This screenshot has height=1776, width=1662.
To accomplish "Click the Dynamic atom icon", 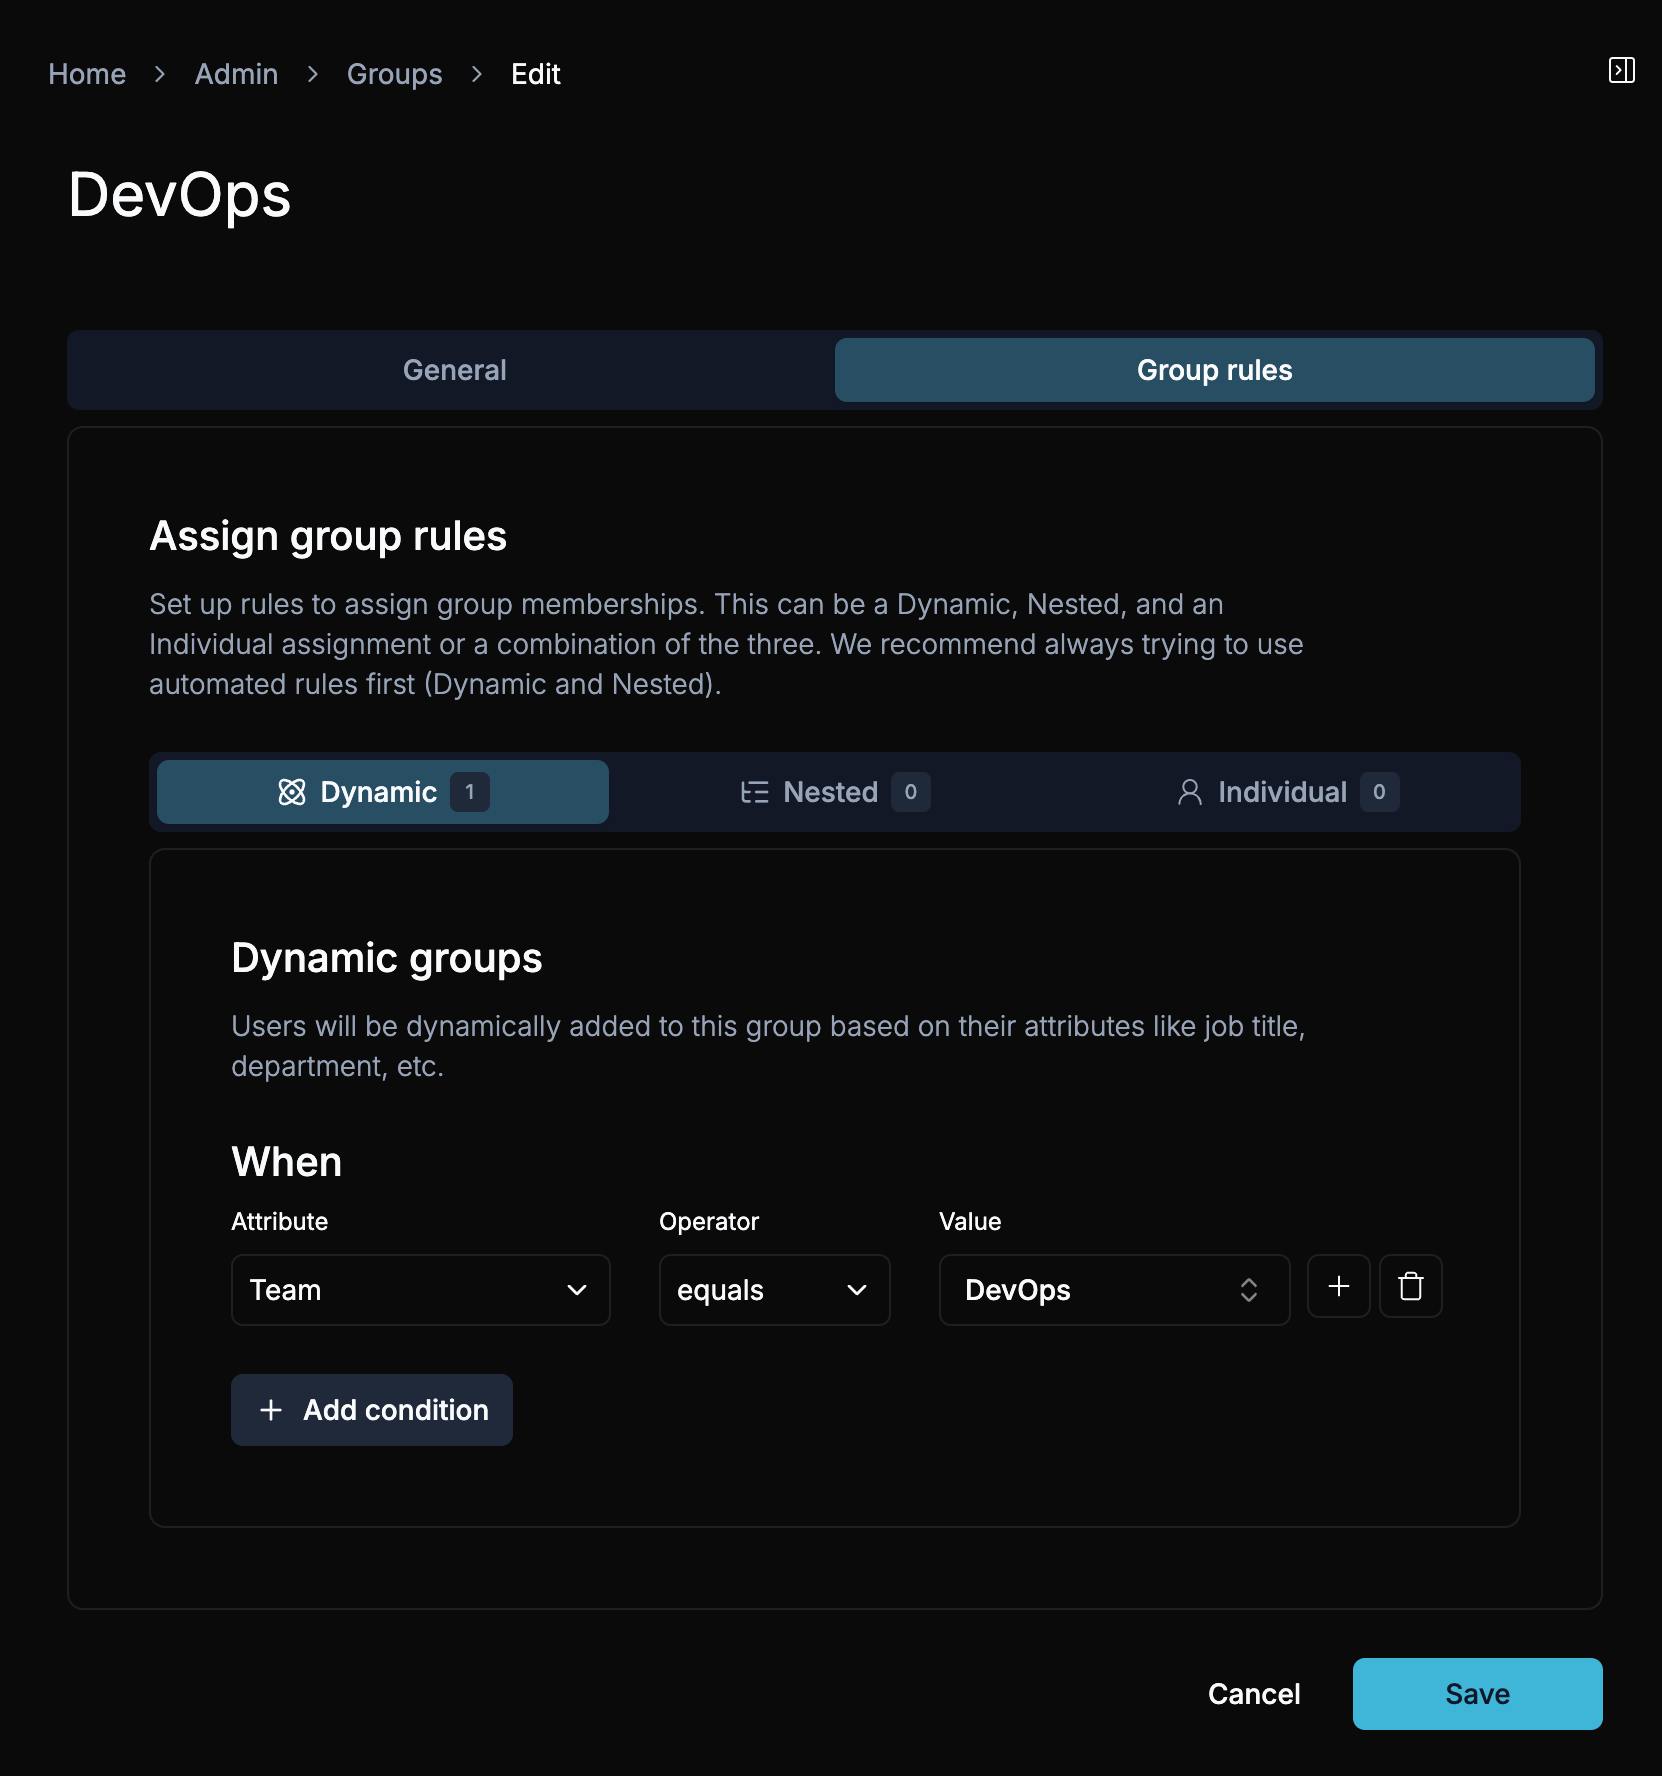I will [292, 792].
